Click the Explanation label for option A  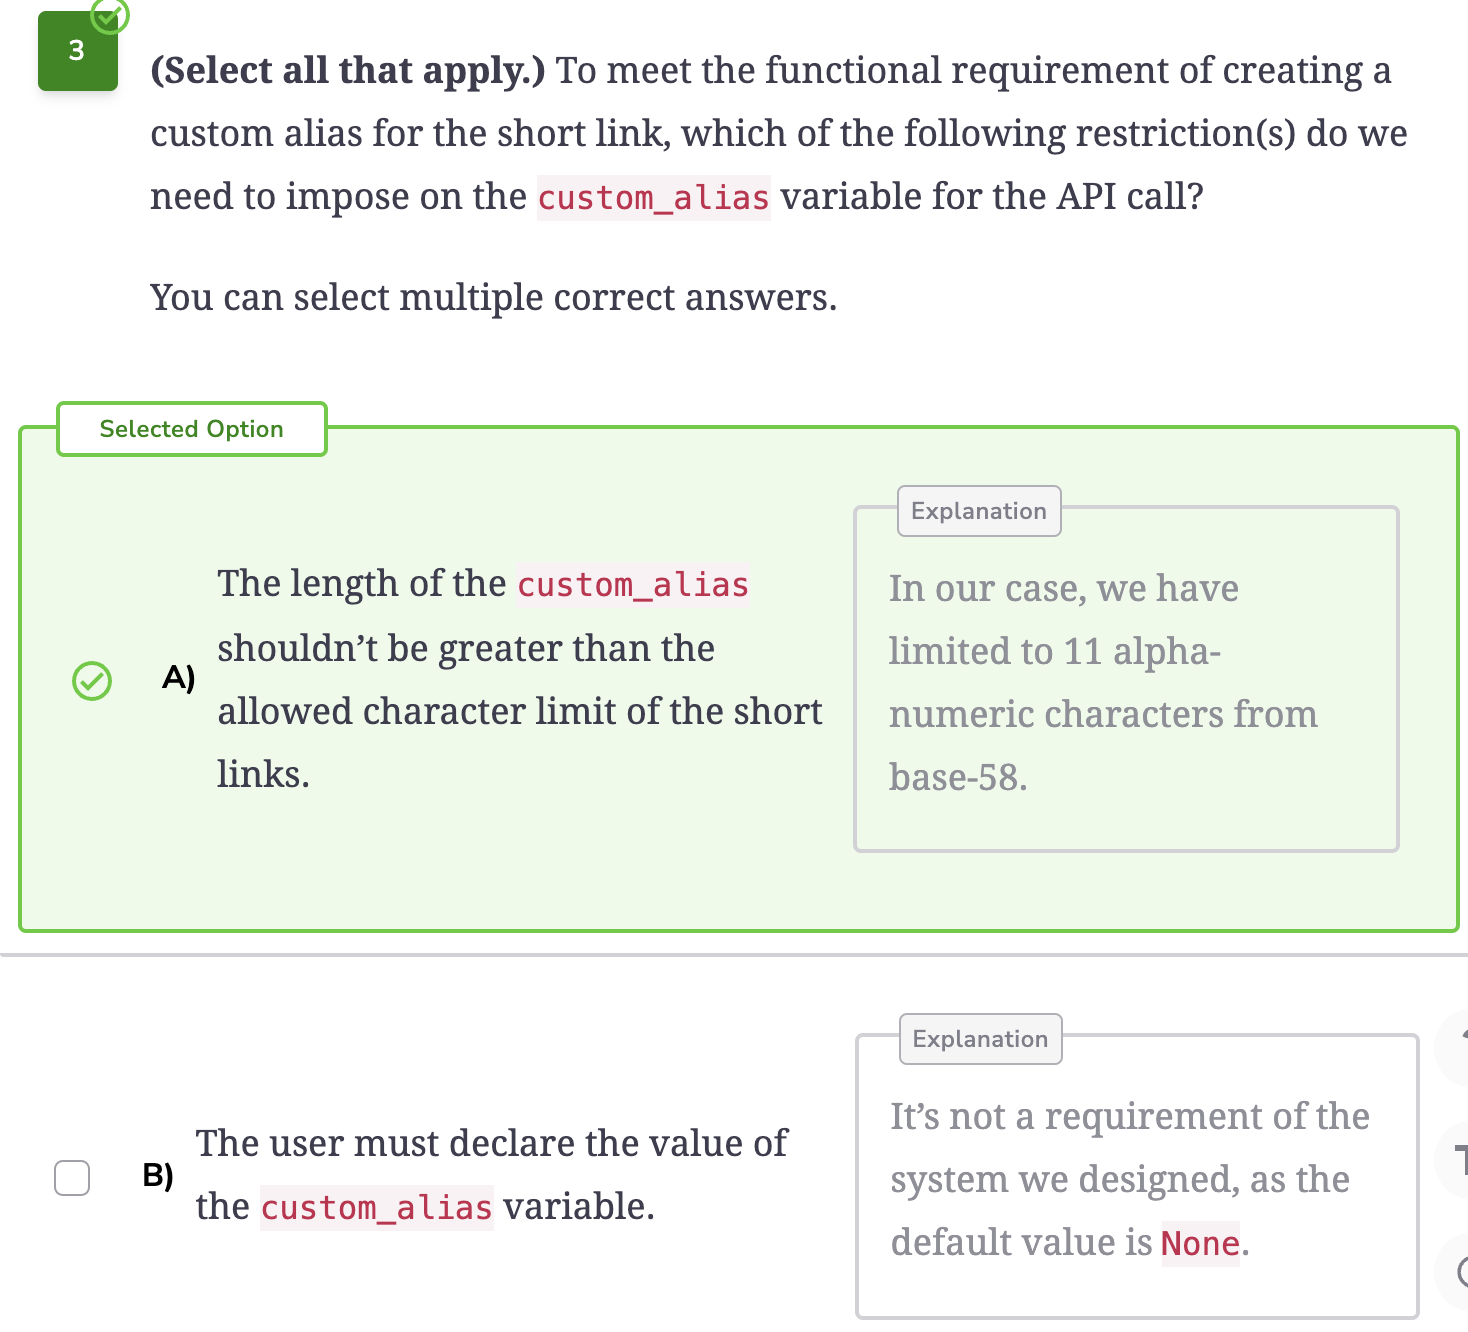979,511
